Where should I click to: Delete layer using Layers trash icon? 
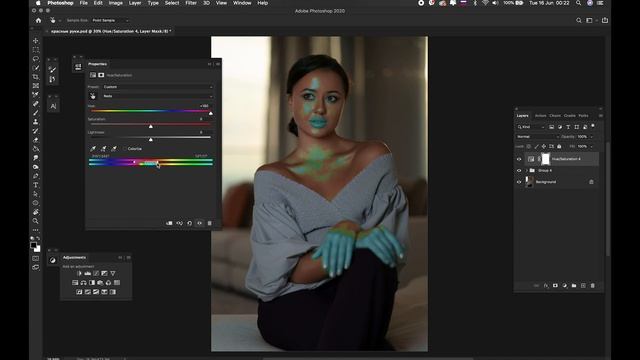(593, 286)
